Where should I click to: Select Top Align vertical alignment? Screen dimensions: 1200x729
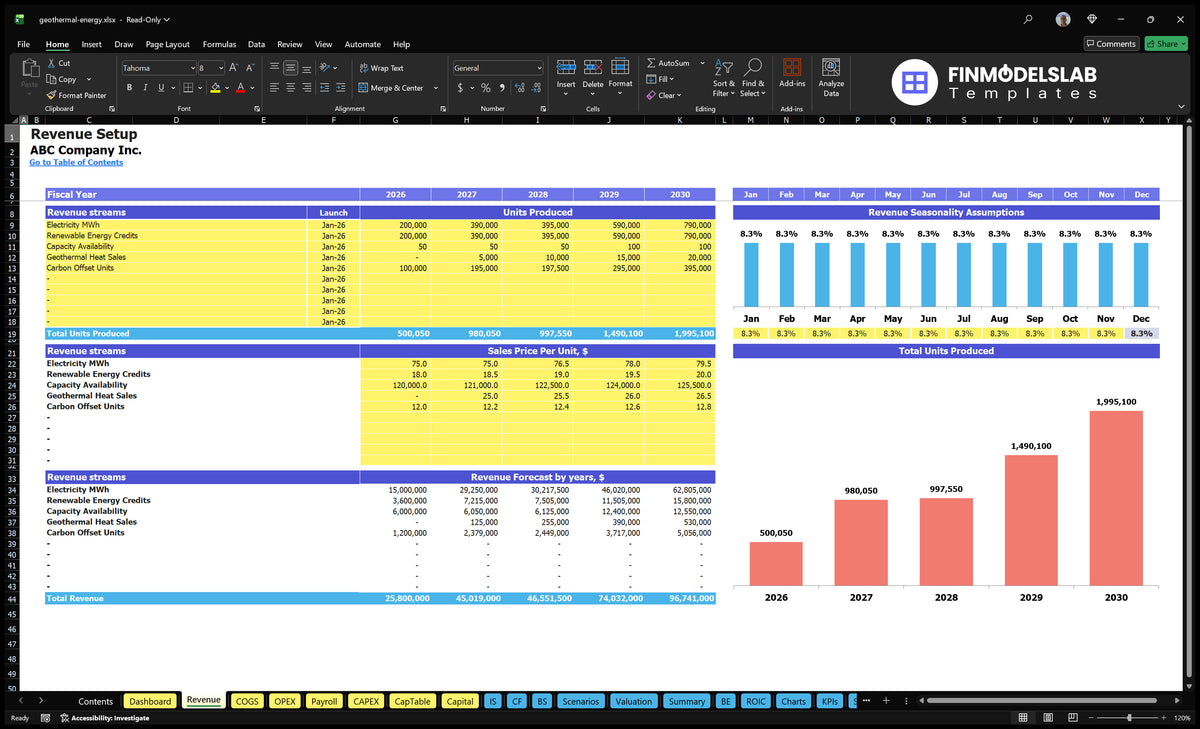[x=274, y=68]
